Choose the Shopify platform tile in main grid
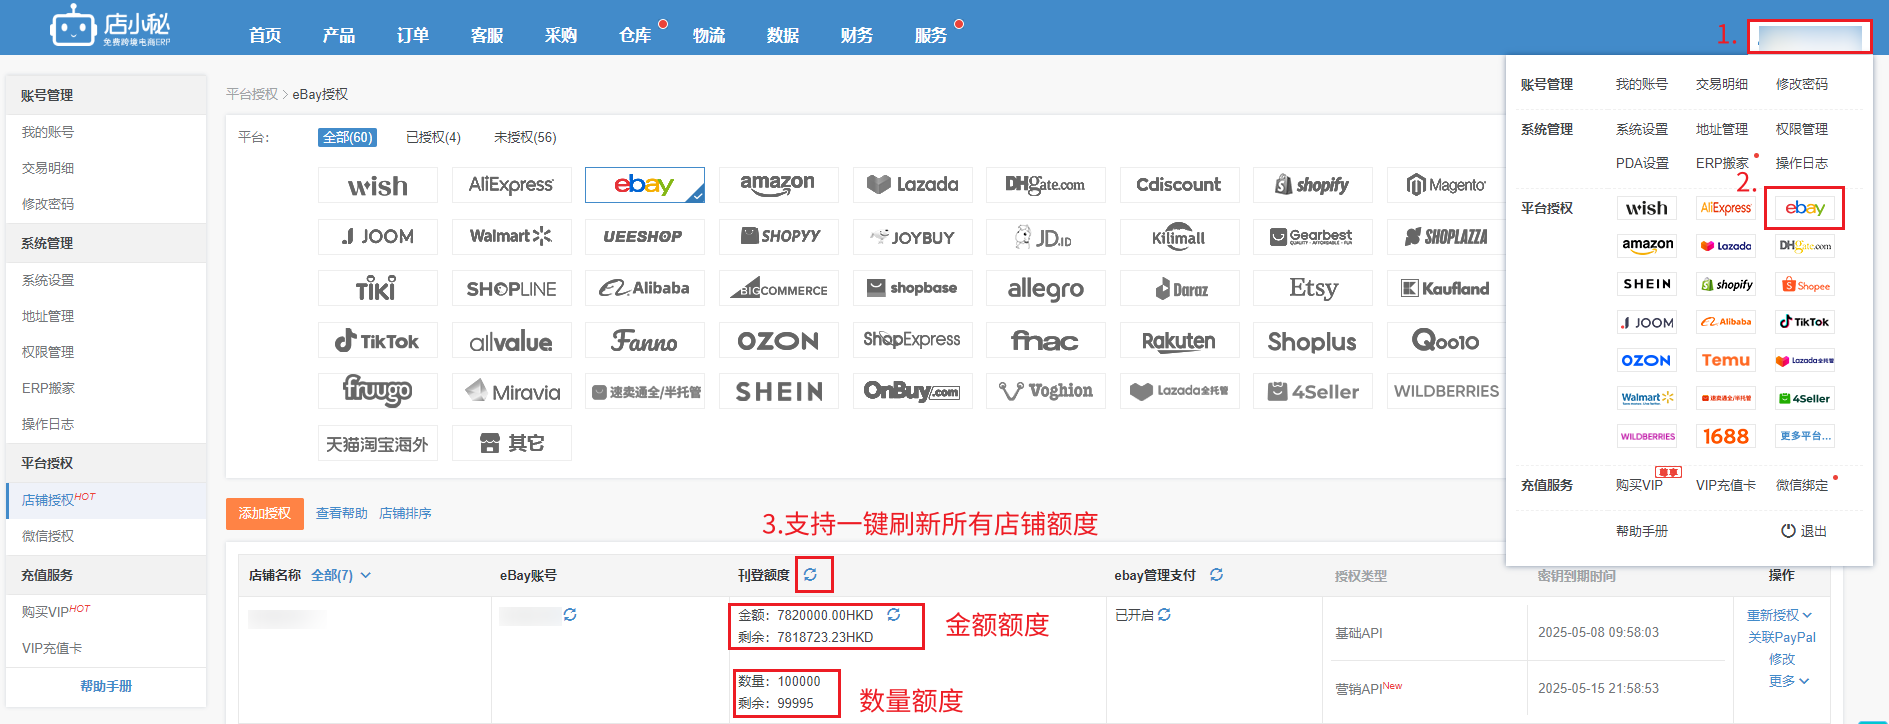 [x=1312, y=185]
